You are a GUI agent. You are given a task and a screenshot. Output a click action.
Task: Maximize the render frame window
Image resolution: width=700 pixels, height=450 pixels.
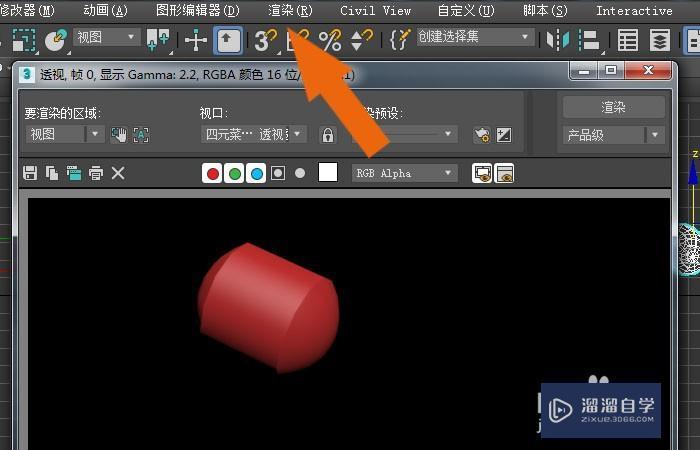click(611, 71)
